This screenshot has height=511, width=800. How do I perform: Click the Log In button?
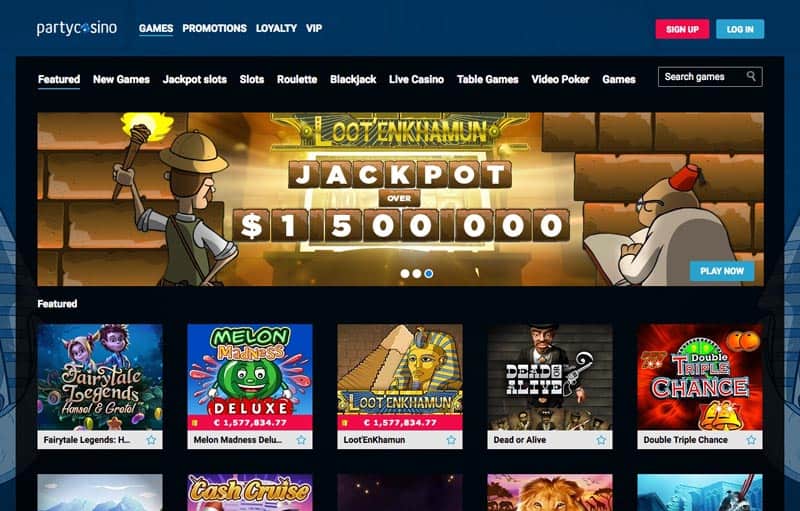[740, 29]
